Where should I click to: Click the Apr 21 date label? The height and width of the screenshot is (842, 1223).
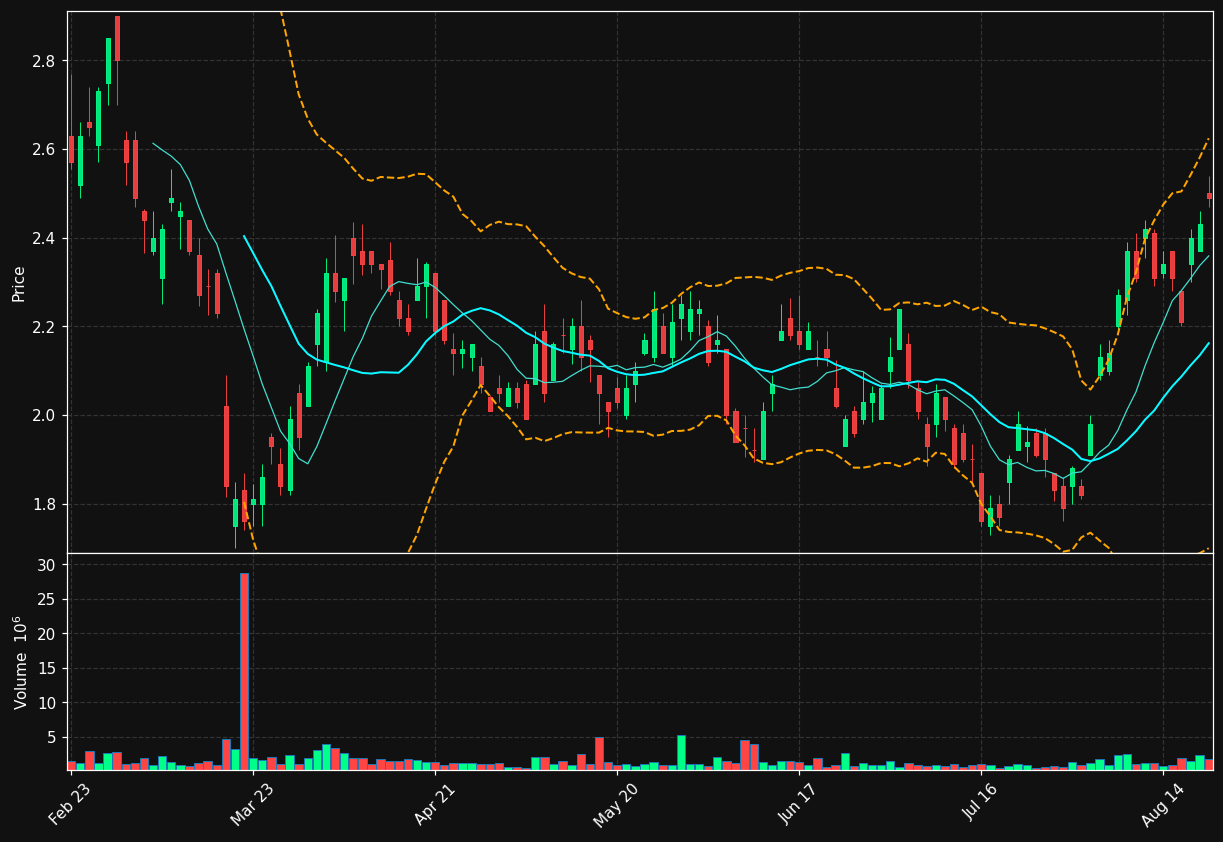pyautogui.click(x=435, y=805)
